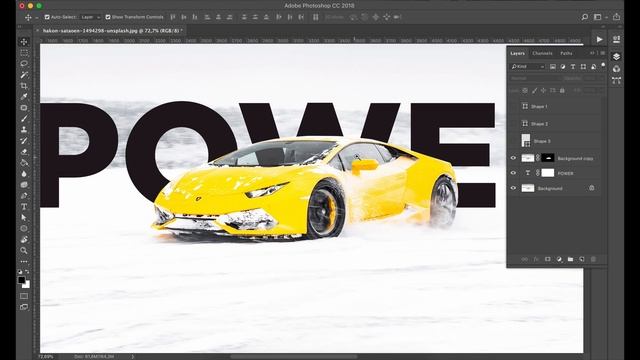640x360 pixels.
Task: Filter layers for pixel layers
Action: click(553, 67)
